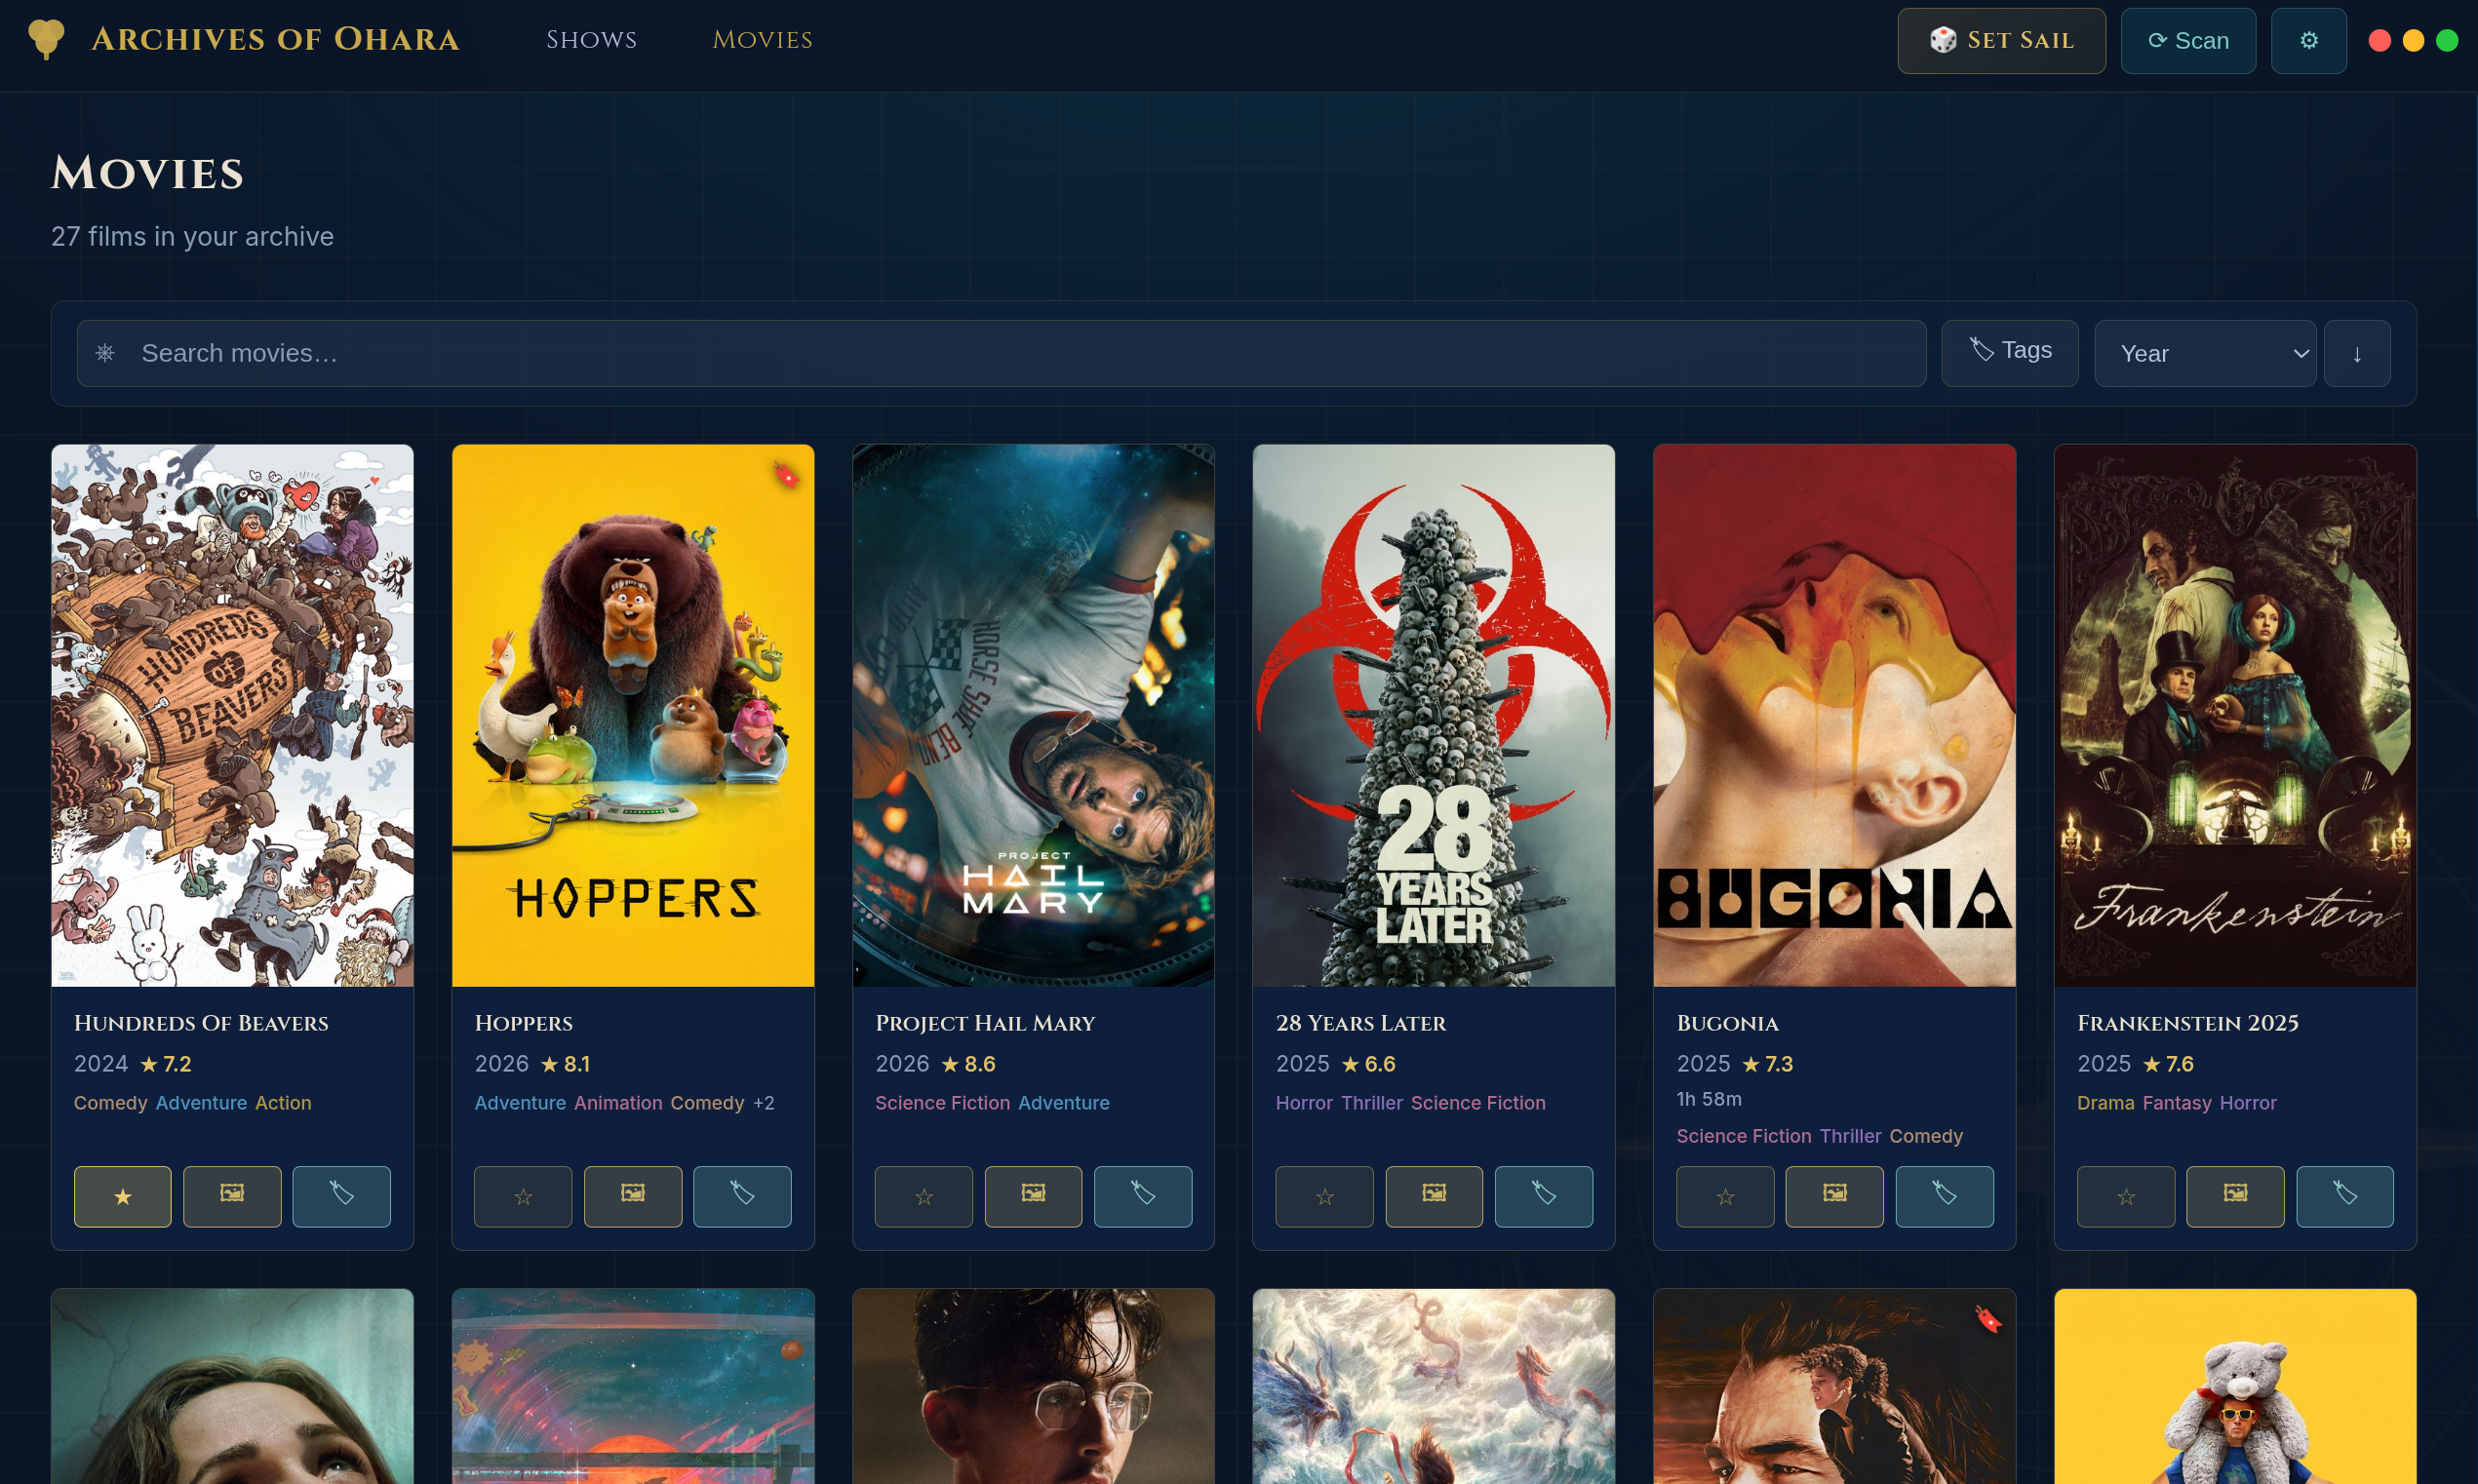The height and width of the screenshot is (1484, 2478).
Task: Click the Hundreds Of Beavers title
Action: [x=201, y=1023]
